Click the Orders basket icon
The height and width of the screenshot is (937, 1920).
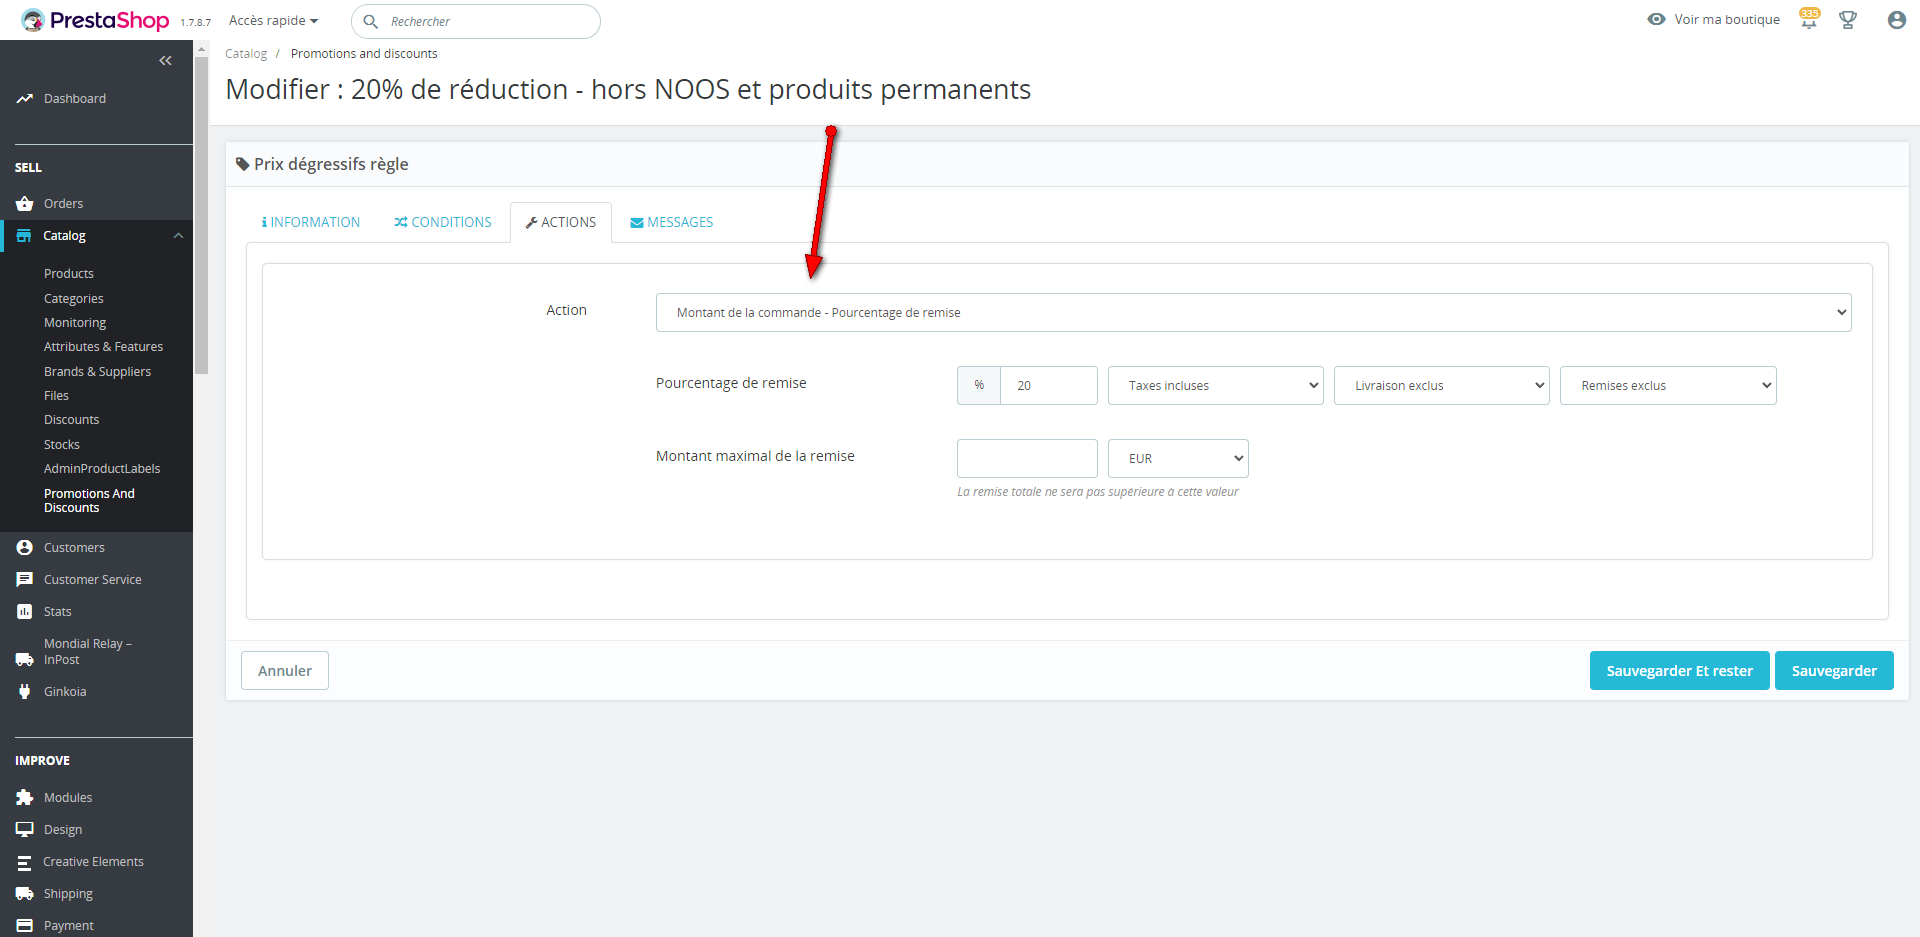point(25,204)
